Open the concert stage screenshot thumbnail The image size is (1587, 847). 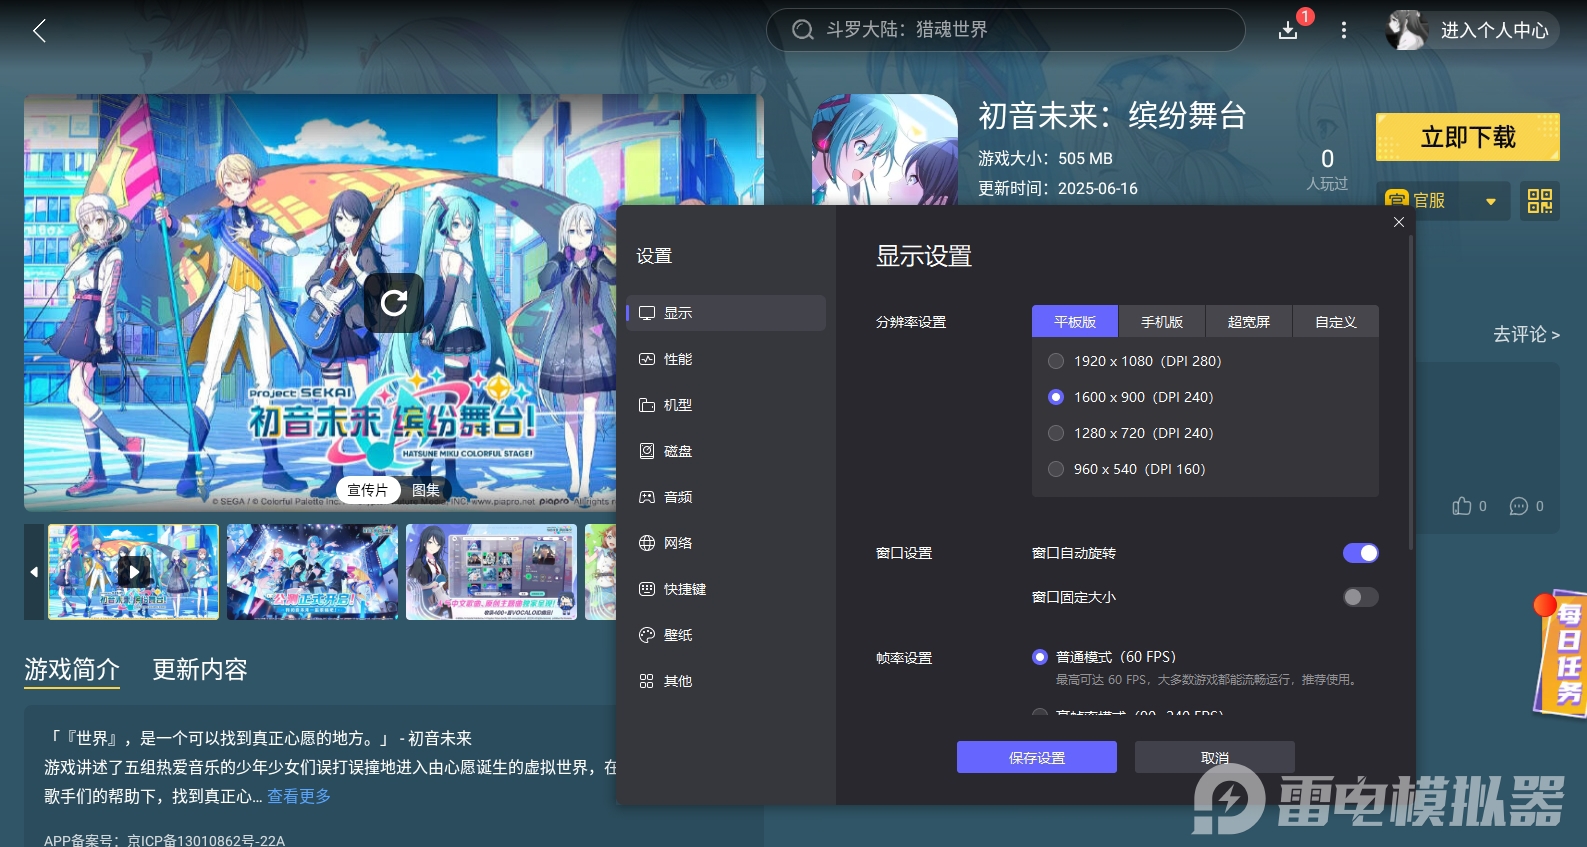pos(312,572)
